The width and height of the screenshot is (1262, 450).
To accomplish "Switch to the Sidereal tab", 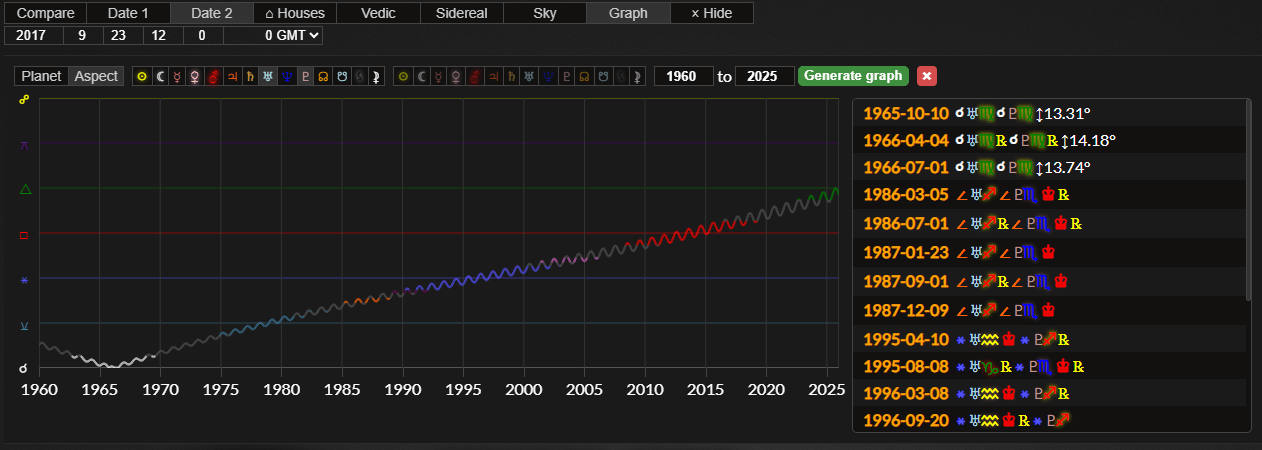I will 461,13.
